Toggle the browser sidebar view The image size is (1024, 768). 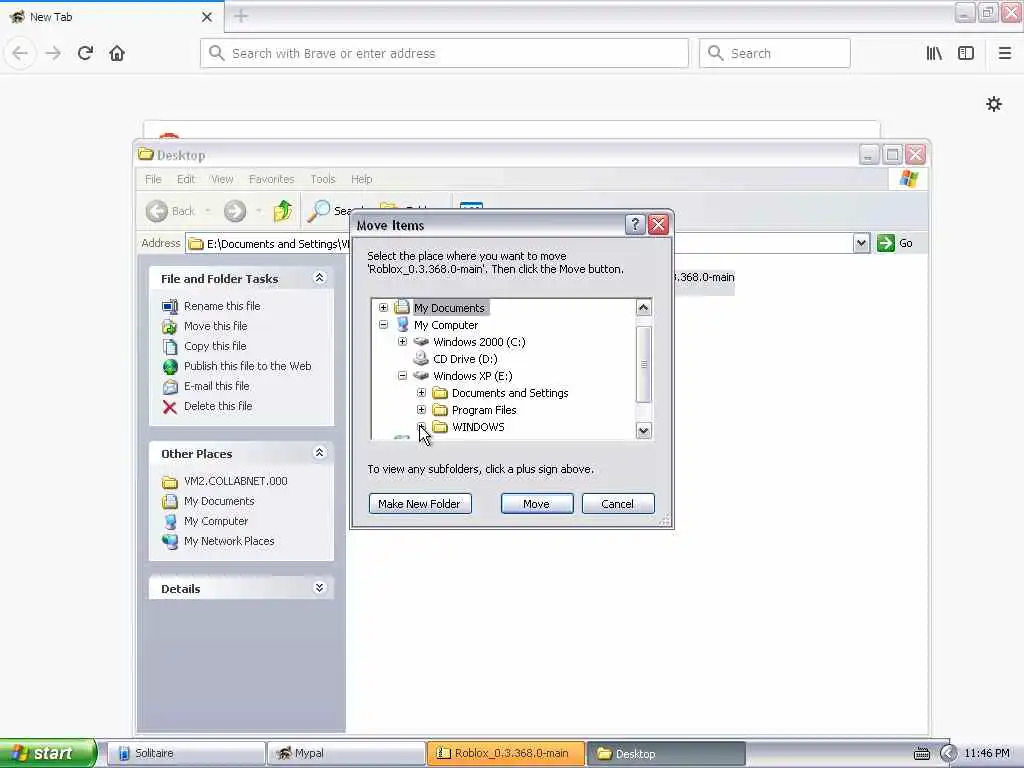[966, 53]
